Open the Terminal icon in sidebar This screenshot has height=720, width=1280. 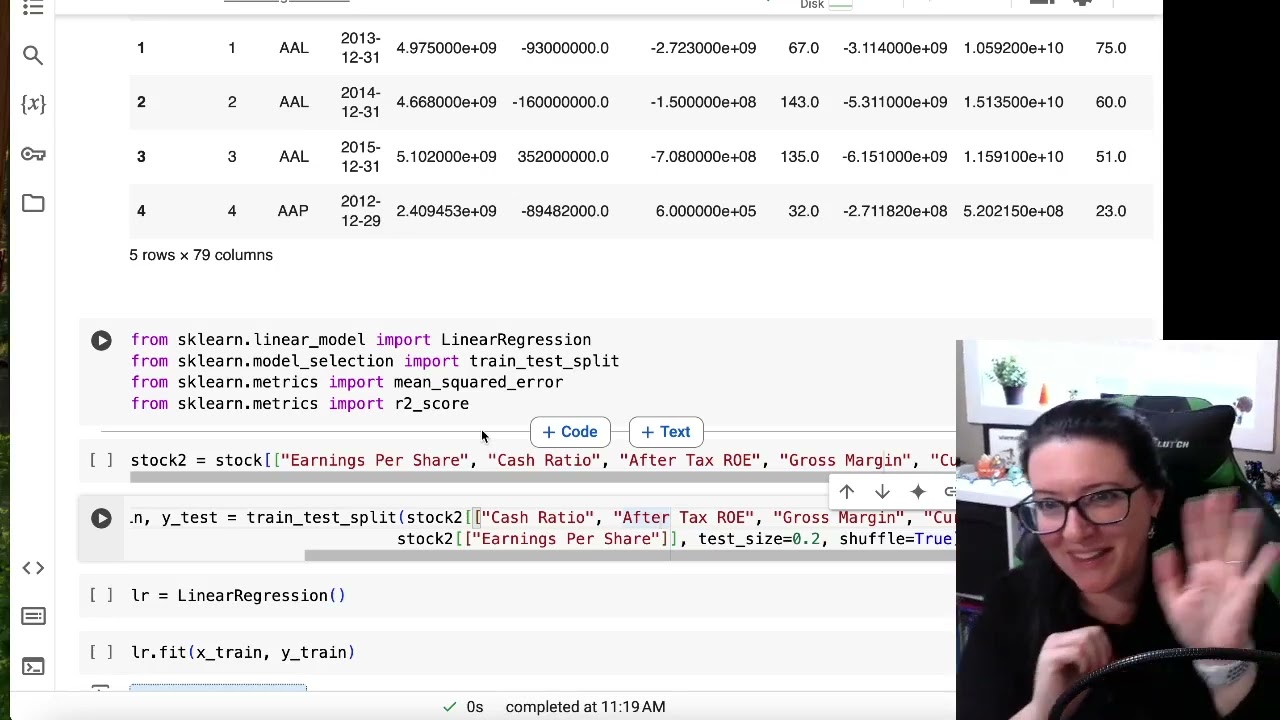pos(33,666)
